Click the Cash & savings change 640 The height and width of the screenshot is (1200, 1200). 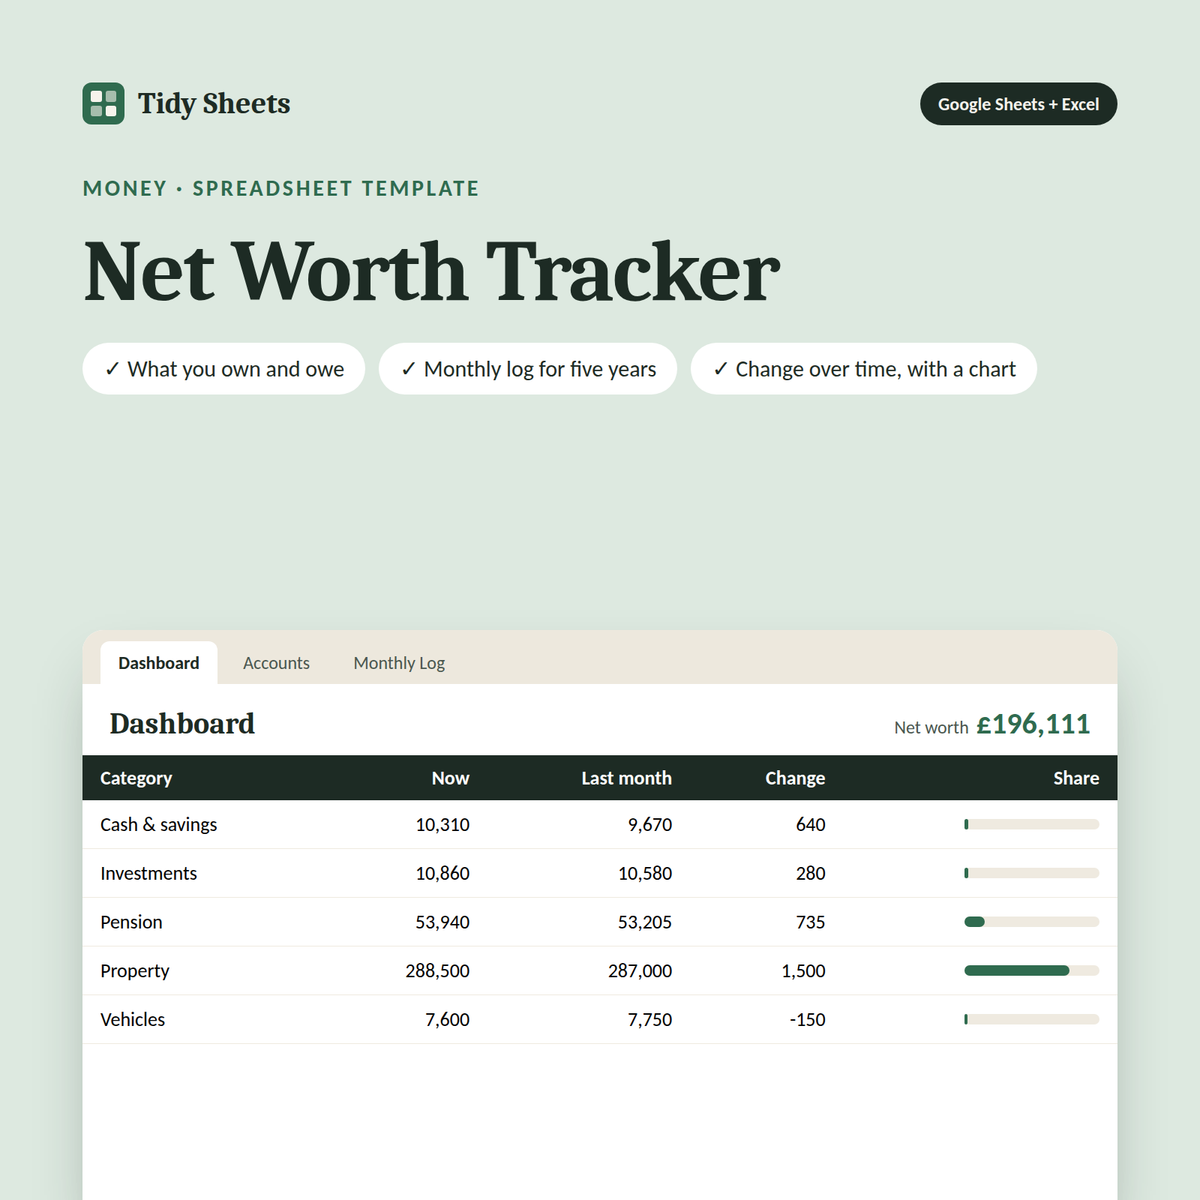pyautogui.click(x=811, y=825)
